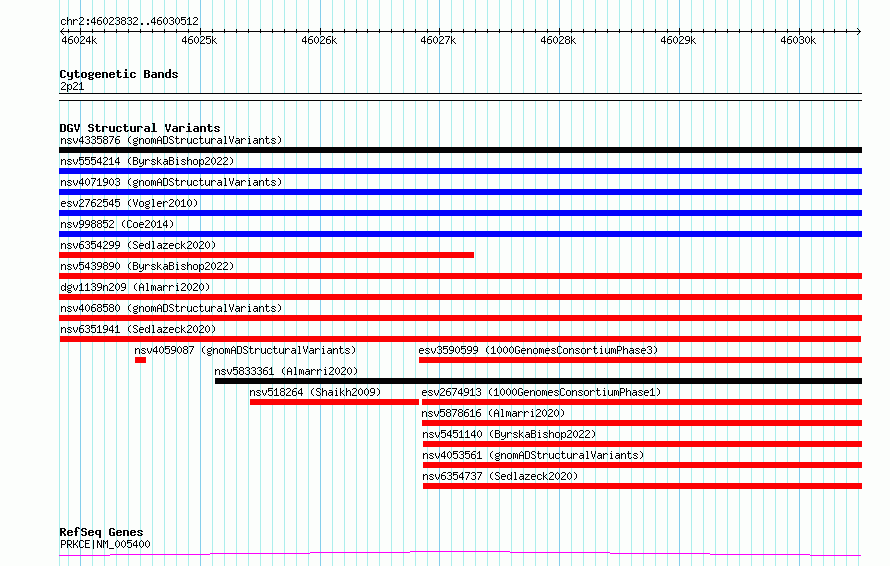Select the nsv5554214 ByrskaBishop2022 variant label
The image size is (890, 566).
coord(147,161)
